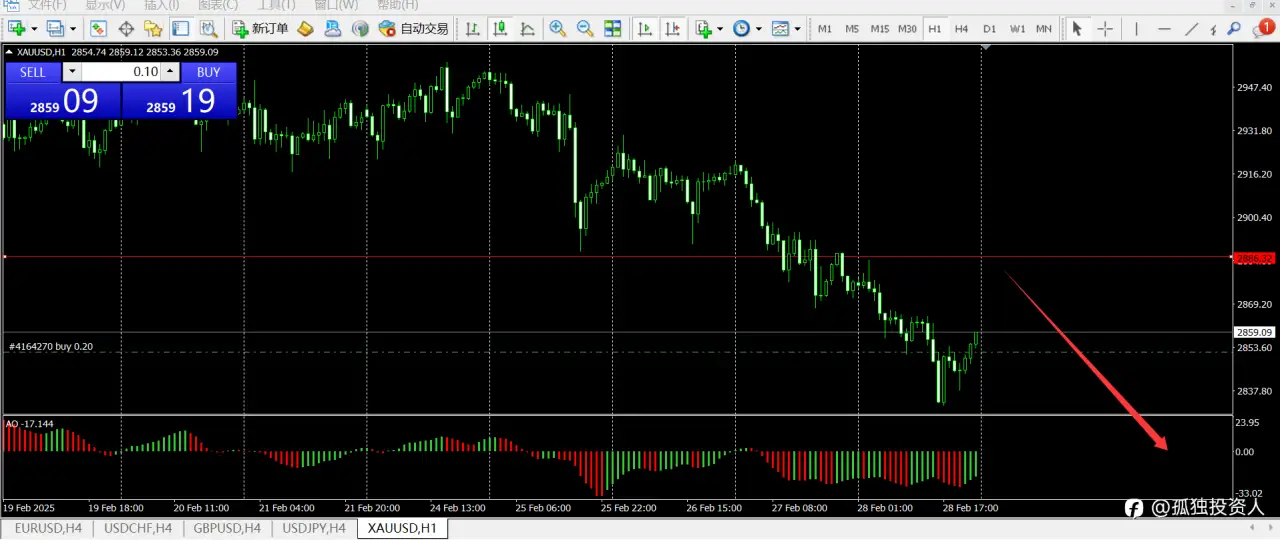Switch to the EURUSD,H4 chart tab
Image resolution: width=1280 pixels, height=540 pixels.
point(45,528)
